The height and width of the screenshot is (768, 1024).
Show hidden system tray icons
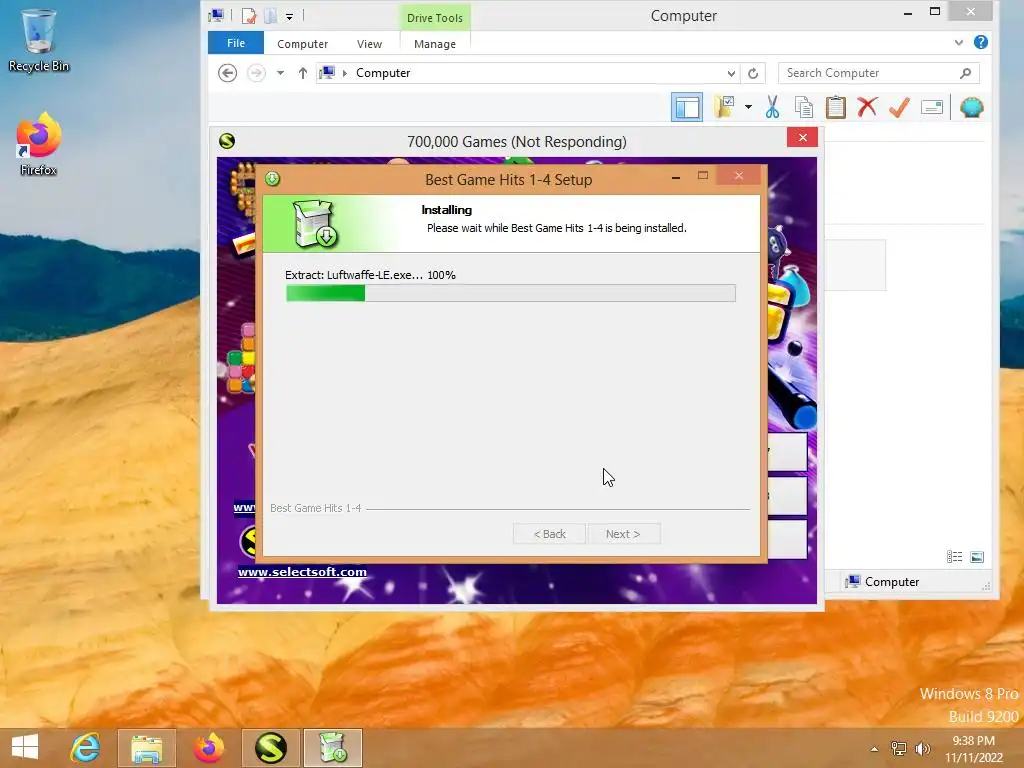tap(874, 749)
